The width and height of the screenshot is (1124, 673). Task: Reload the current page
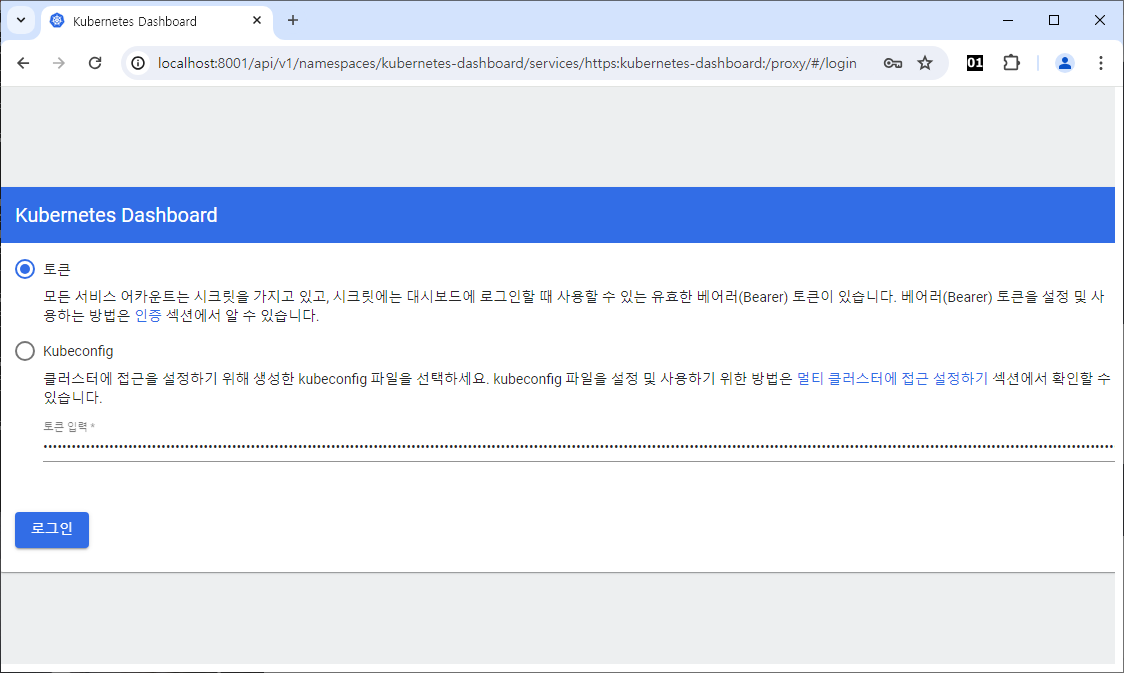pos(95,63)
